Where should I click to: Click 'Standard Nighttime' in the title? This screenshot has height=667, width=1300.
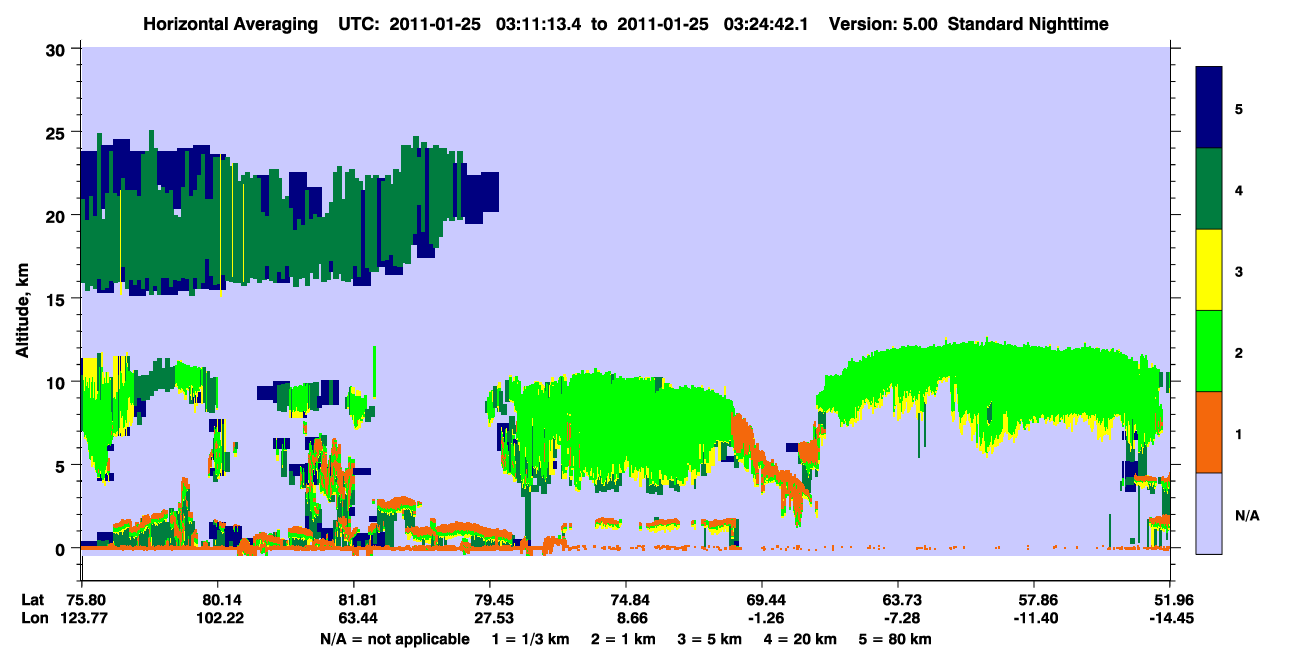(x=1028, y=24)
